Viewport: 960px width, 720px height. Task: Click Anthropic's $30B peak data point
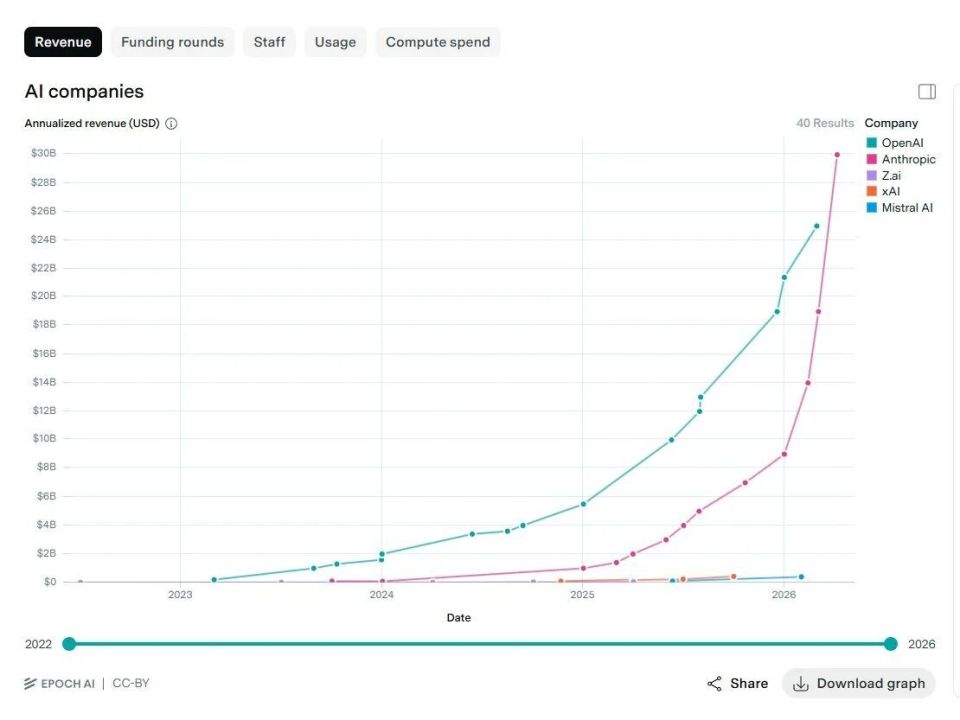point(837,154)
